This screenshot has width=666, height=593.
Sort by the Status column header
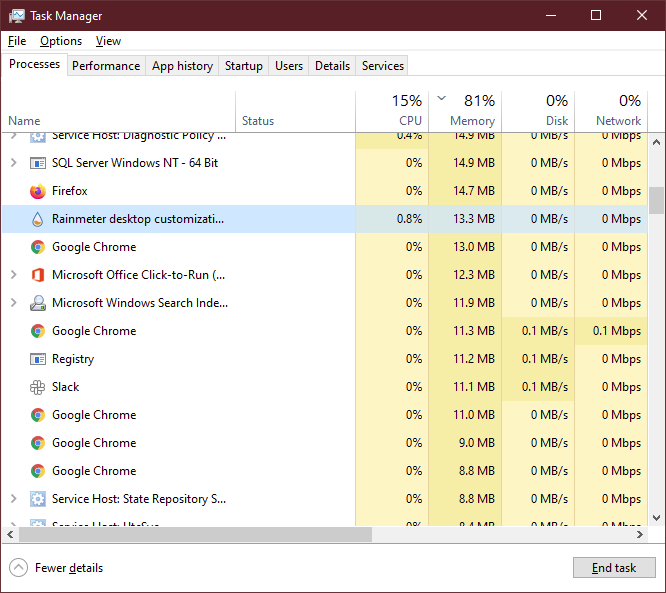pos(295,111)
